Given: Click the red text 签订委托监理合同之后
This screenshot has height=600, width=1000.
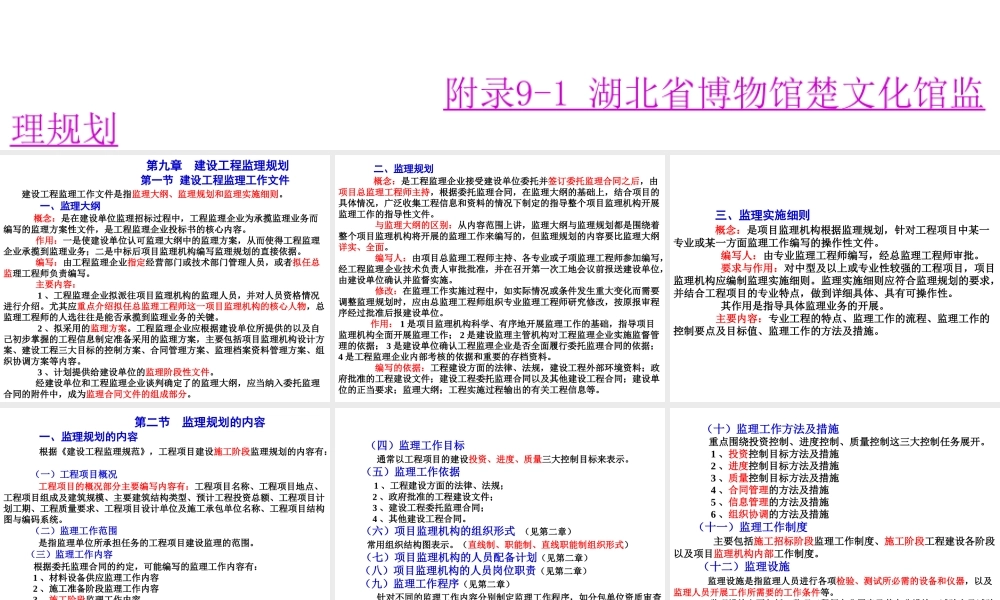Looking at the screenshot, I should click(593, 181).
